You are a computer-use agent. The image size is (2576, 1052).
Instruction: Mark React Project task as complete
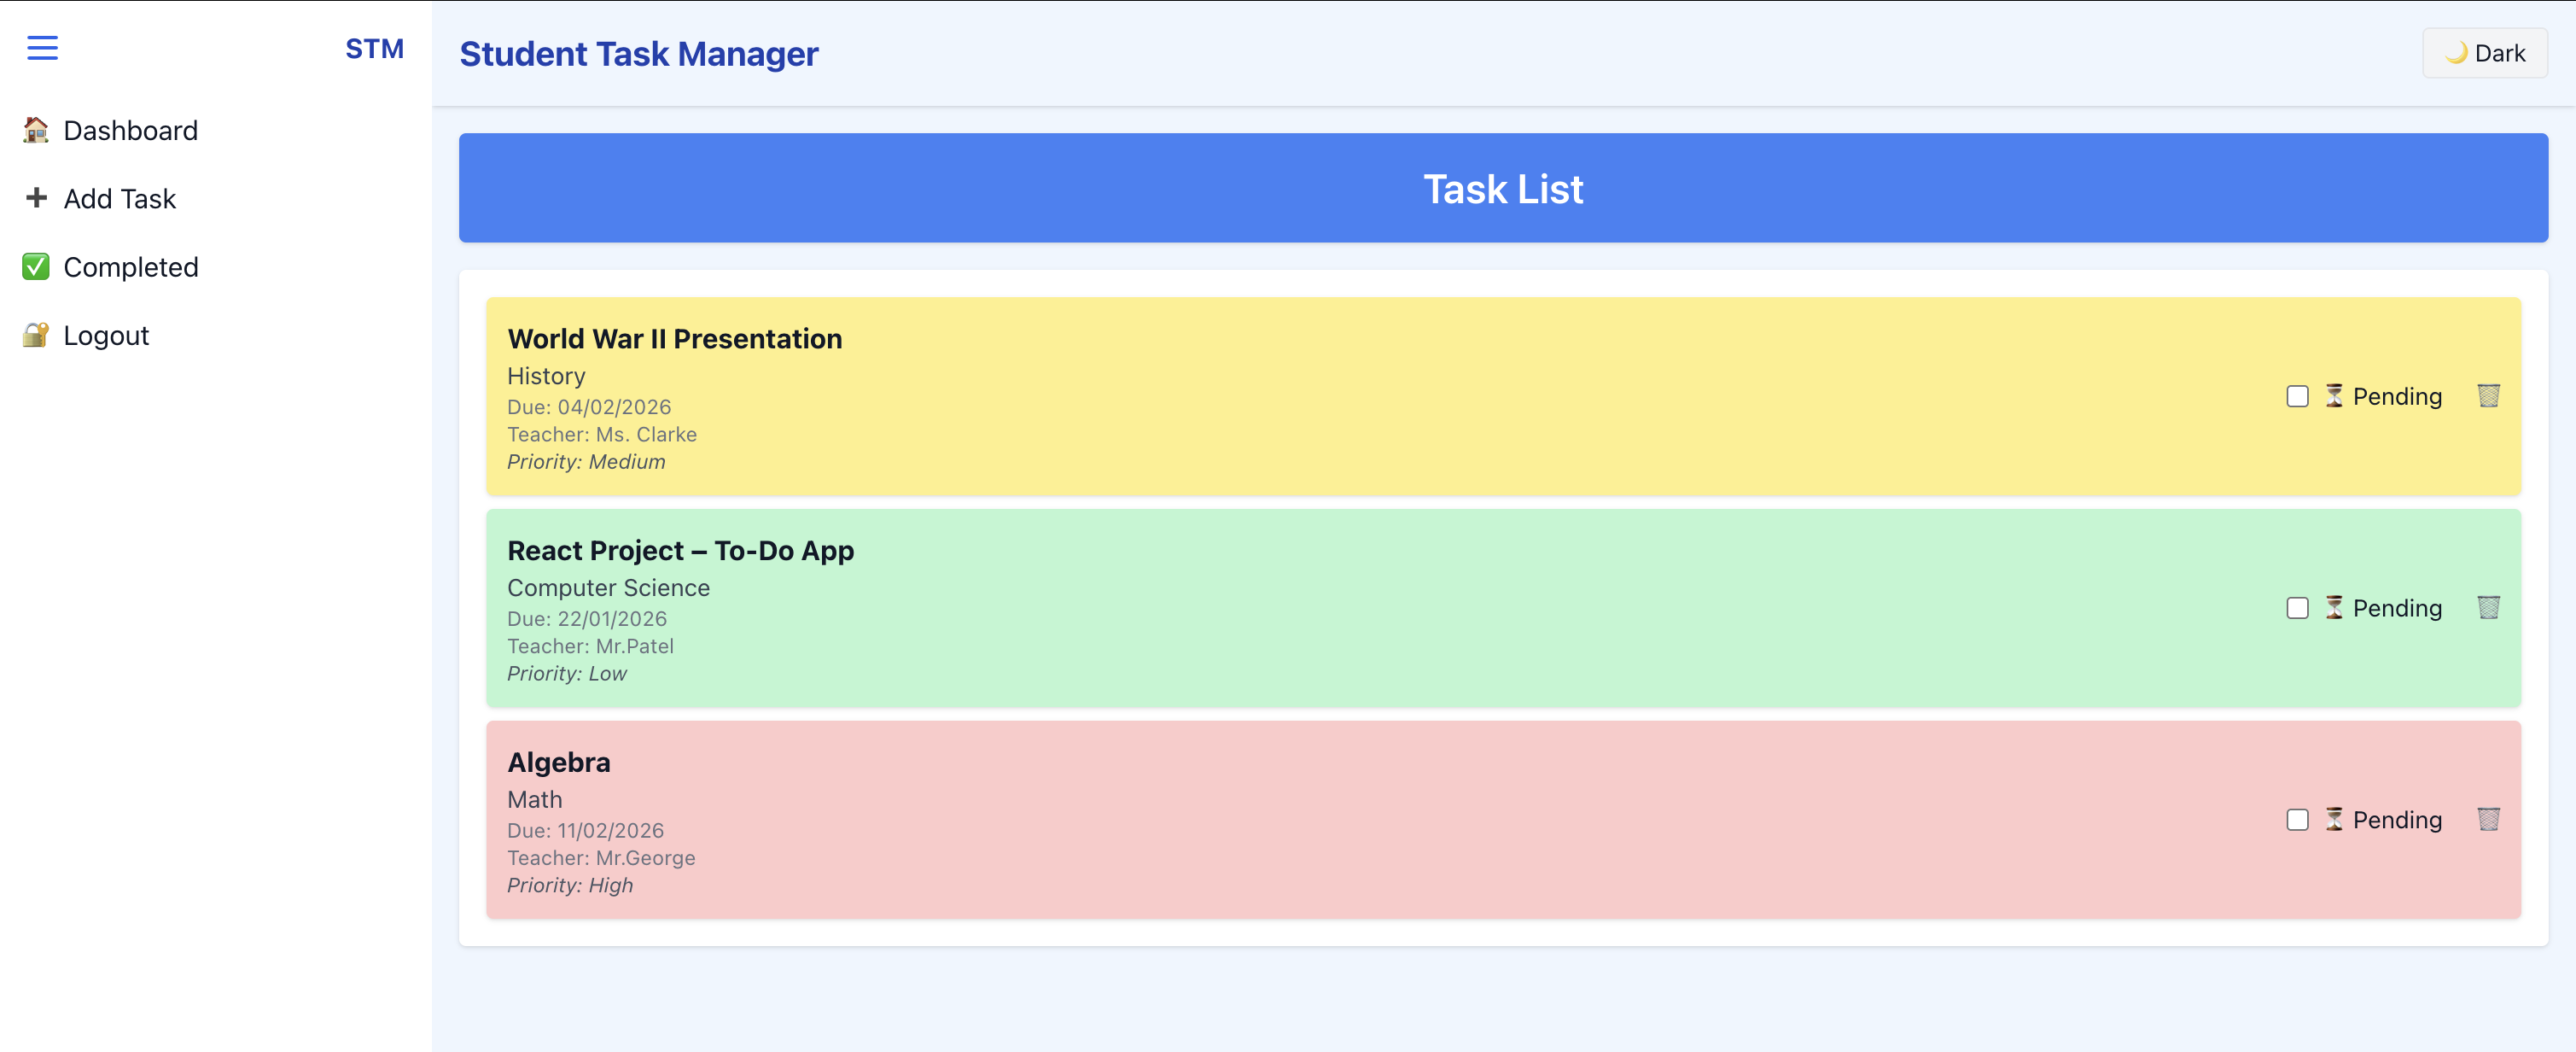tap(2297, 609)
